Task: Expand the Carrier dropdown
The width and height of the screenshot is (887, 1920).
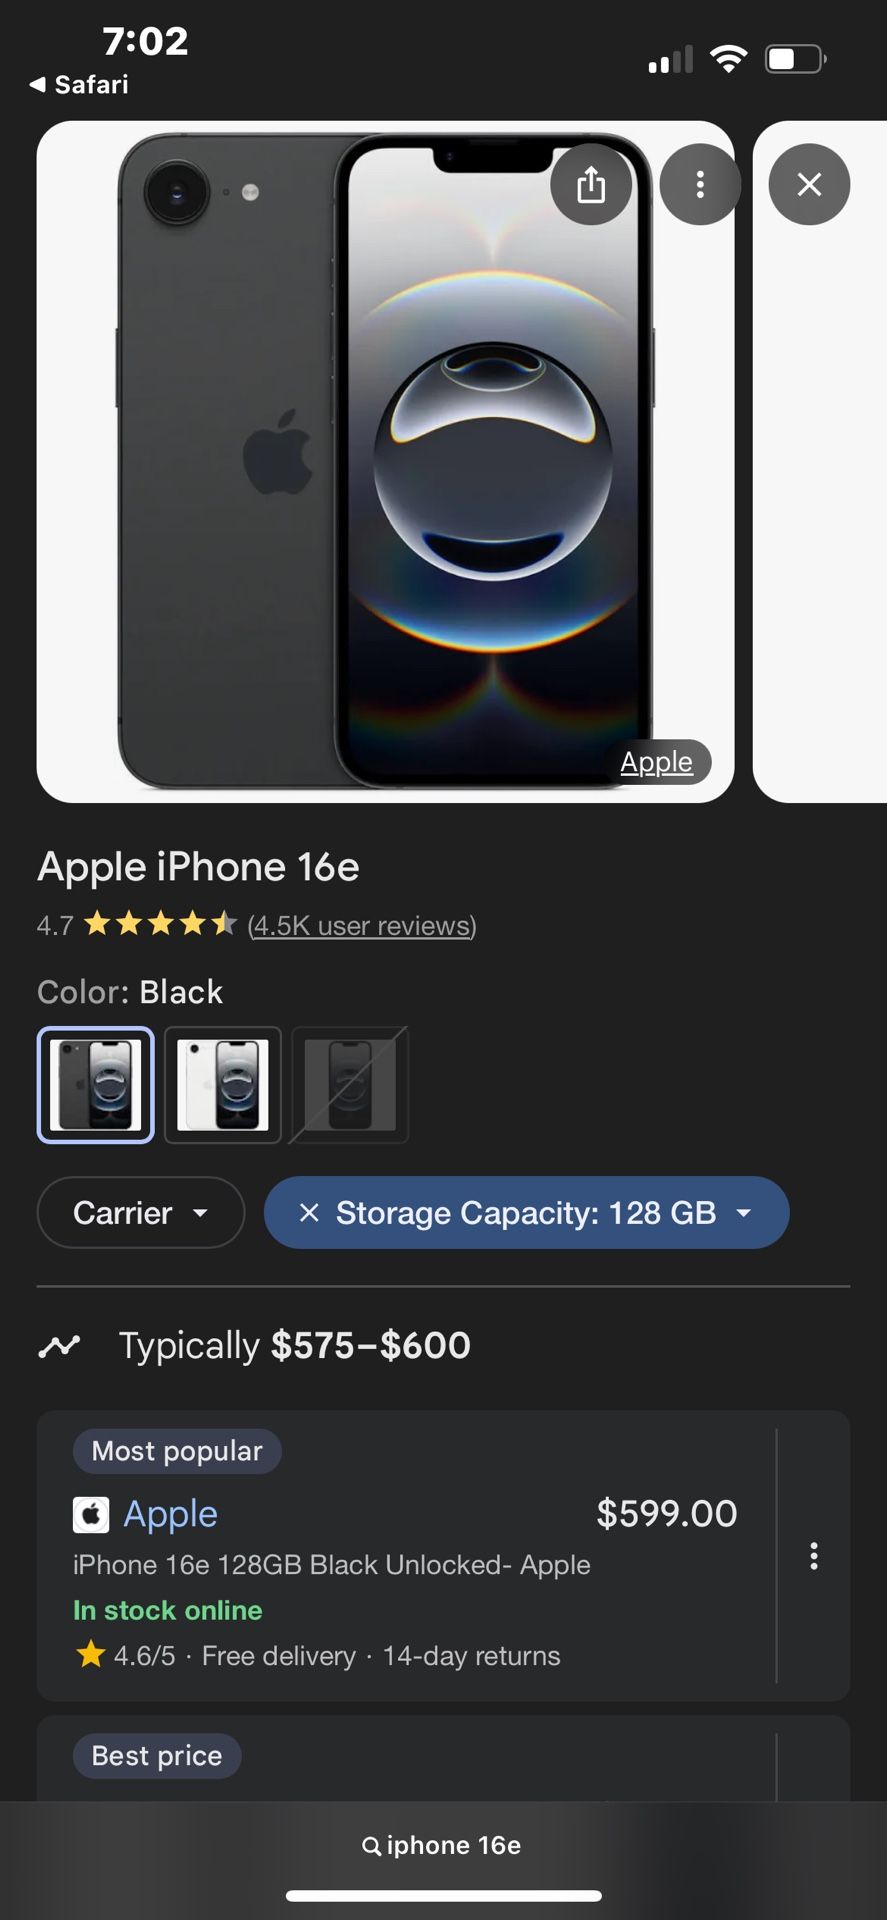Action: point(141,1213)
